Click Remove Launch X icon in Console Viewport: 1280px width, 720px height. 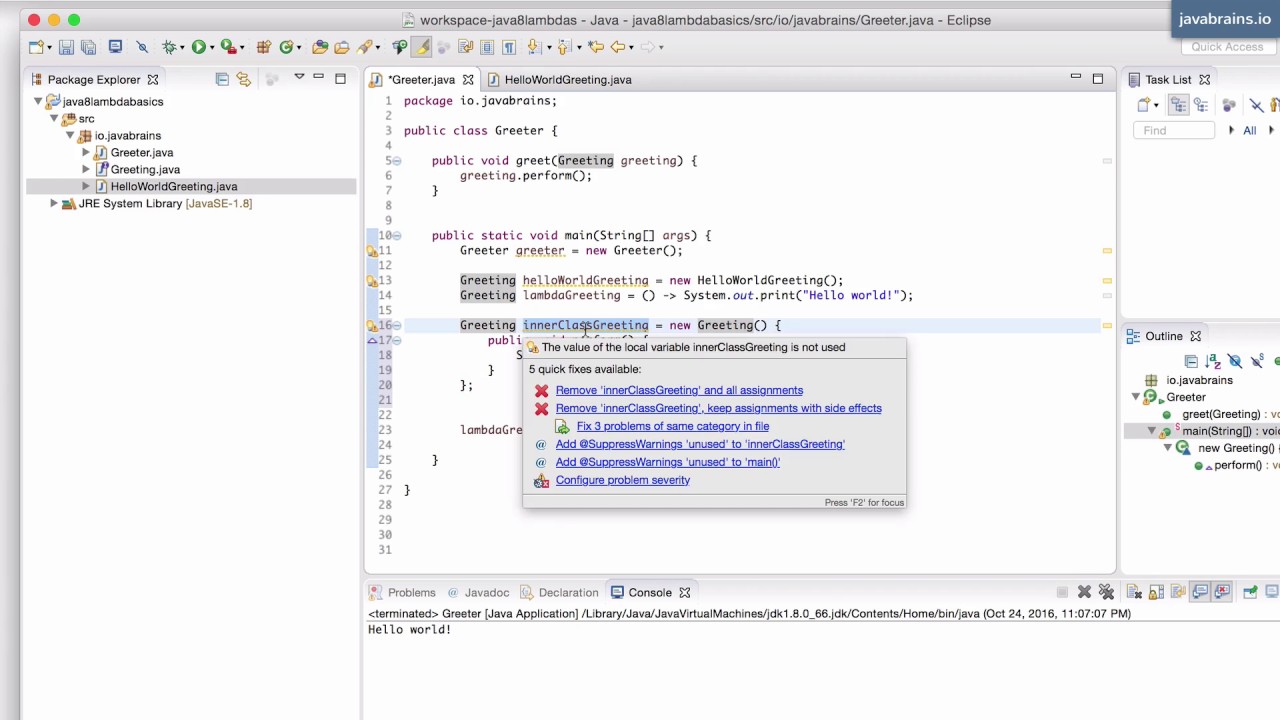tap(1084, 592)
